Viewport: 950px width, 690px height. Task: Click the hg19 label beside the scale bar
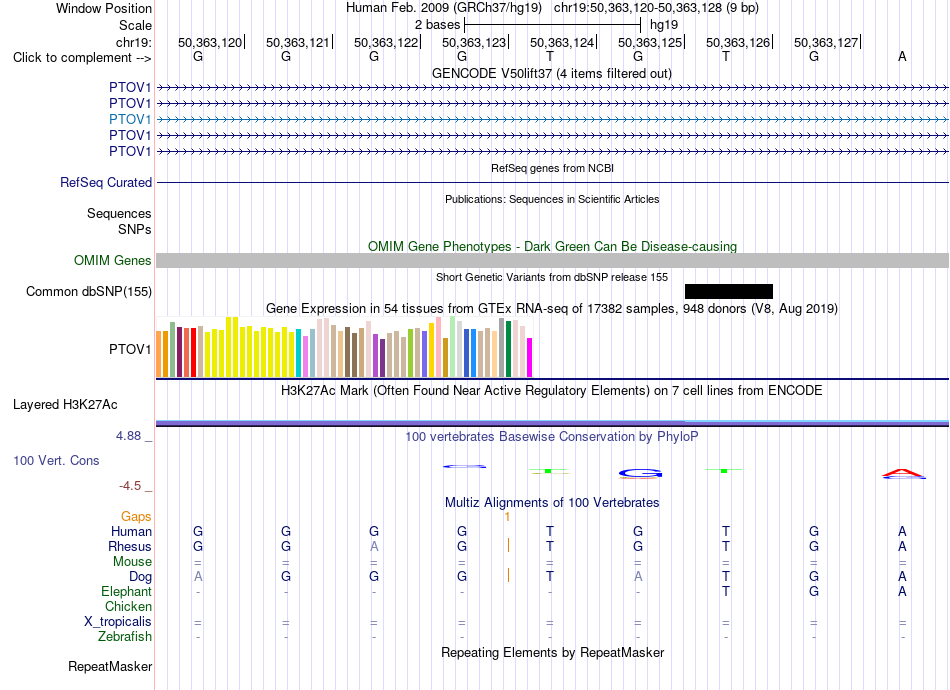[x=663, y=25]
